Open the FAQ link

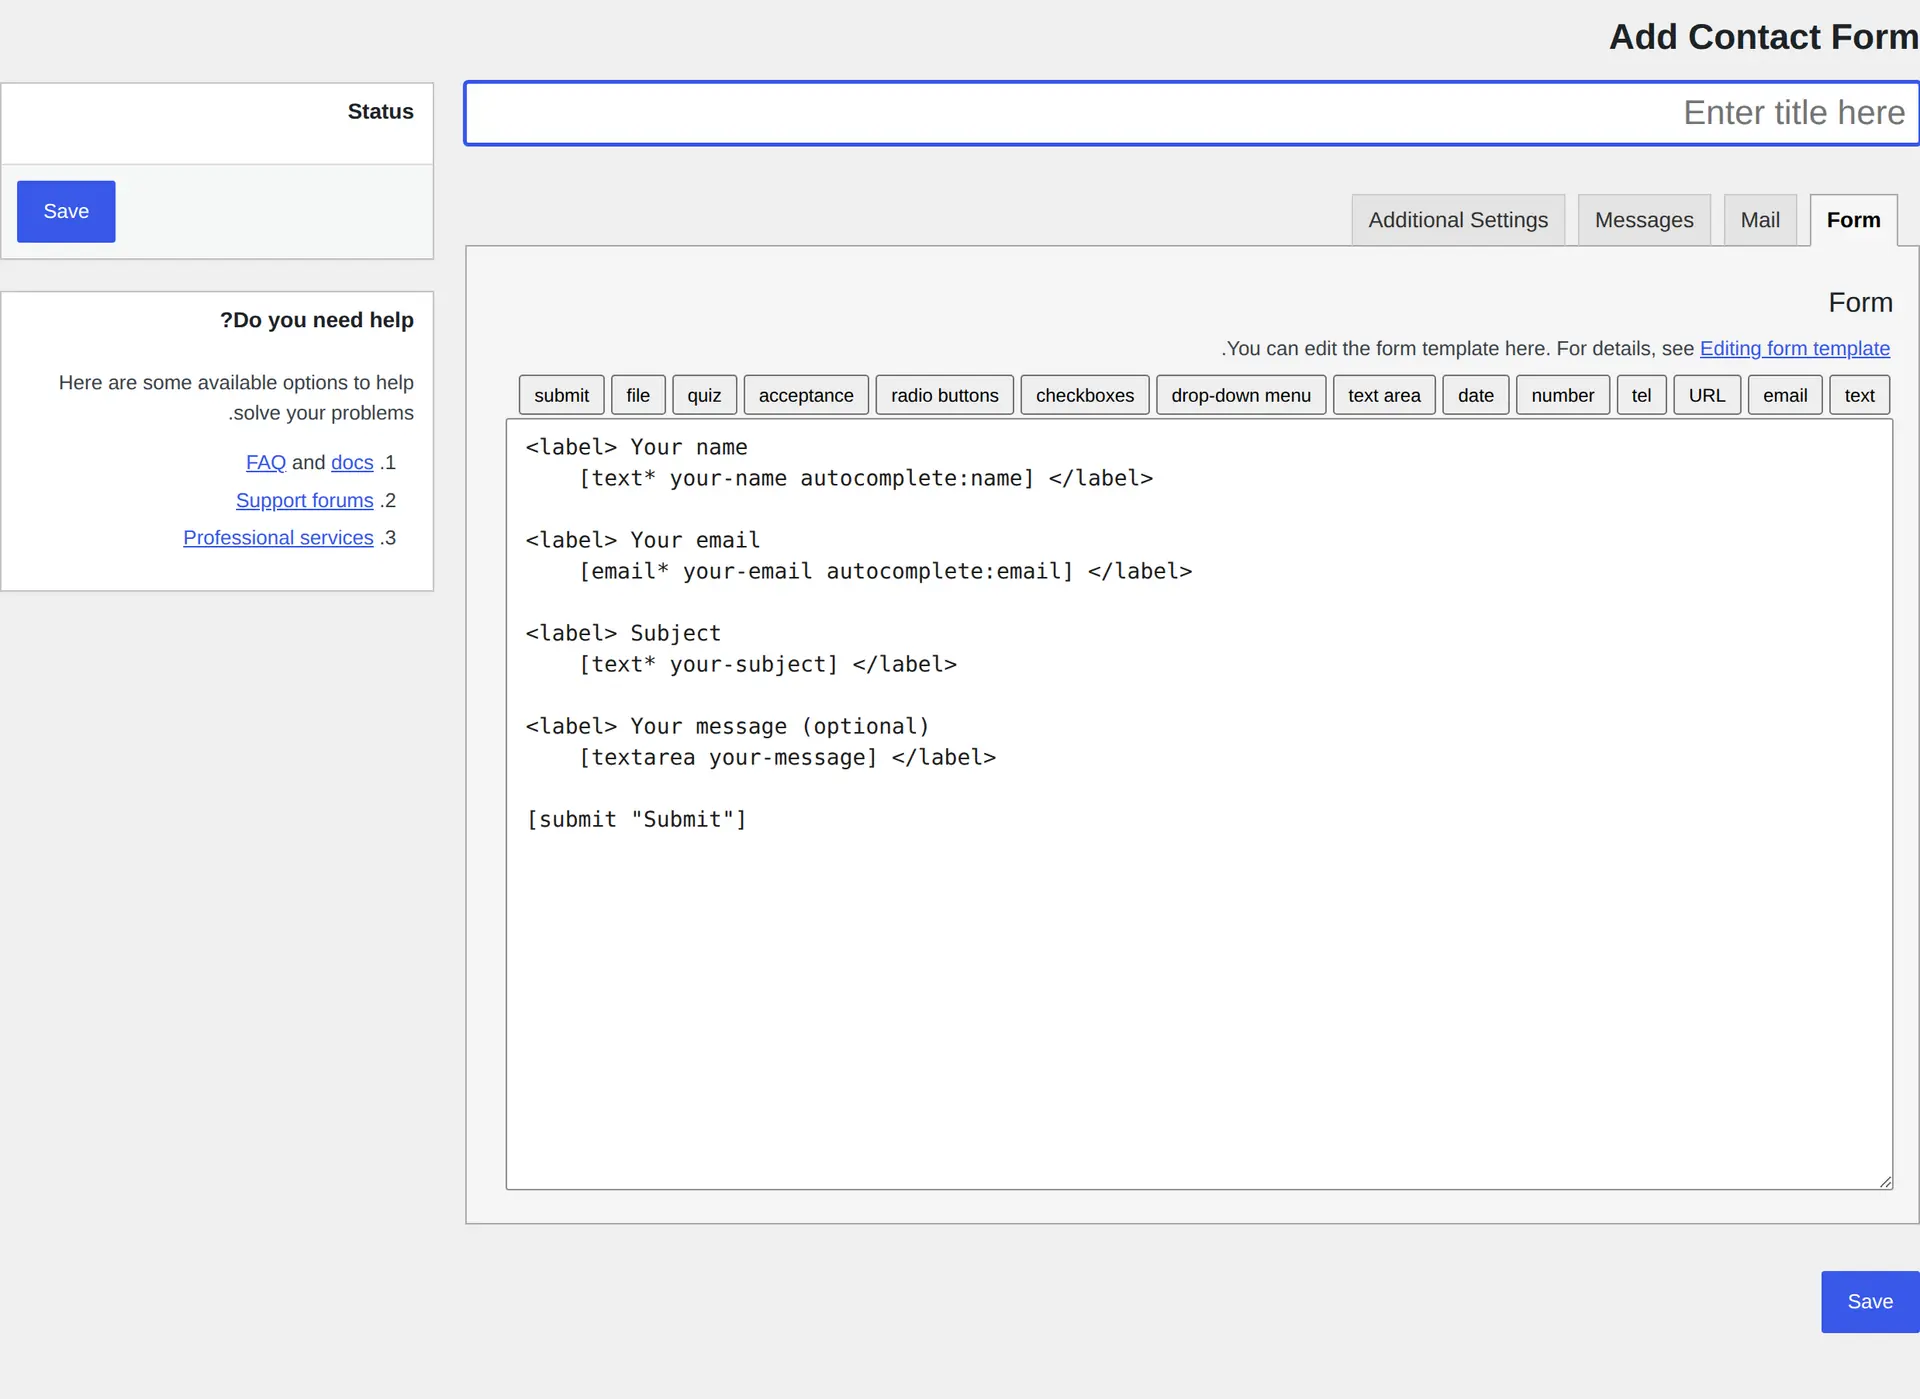pyautogui.click(x=266, y=462)
